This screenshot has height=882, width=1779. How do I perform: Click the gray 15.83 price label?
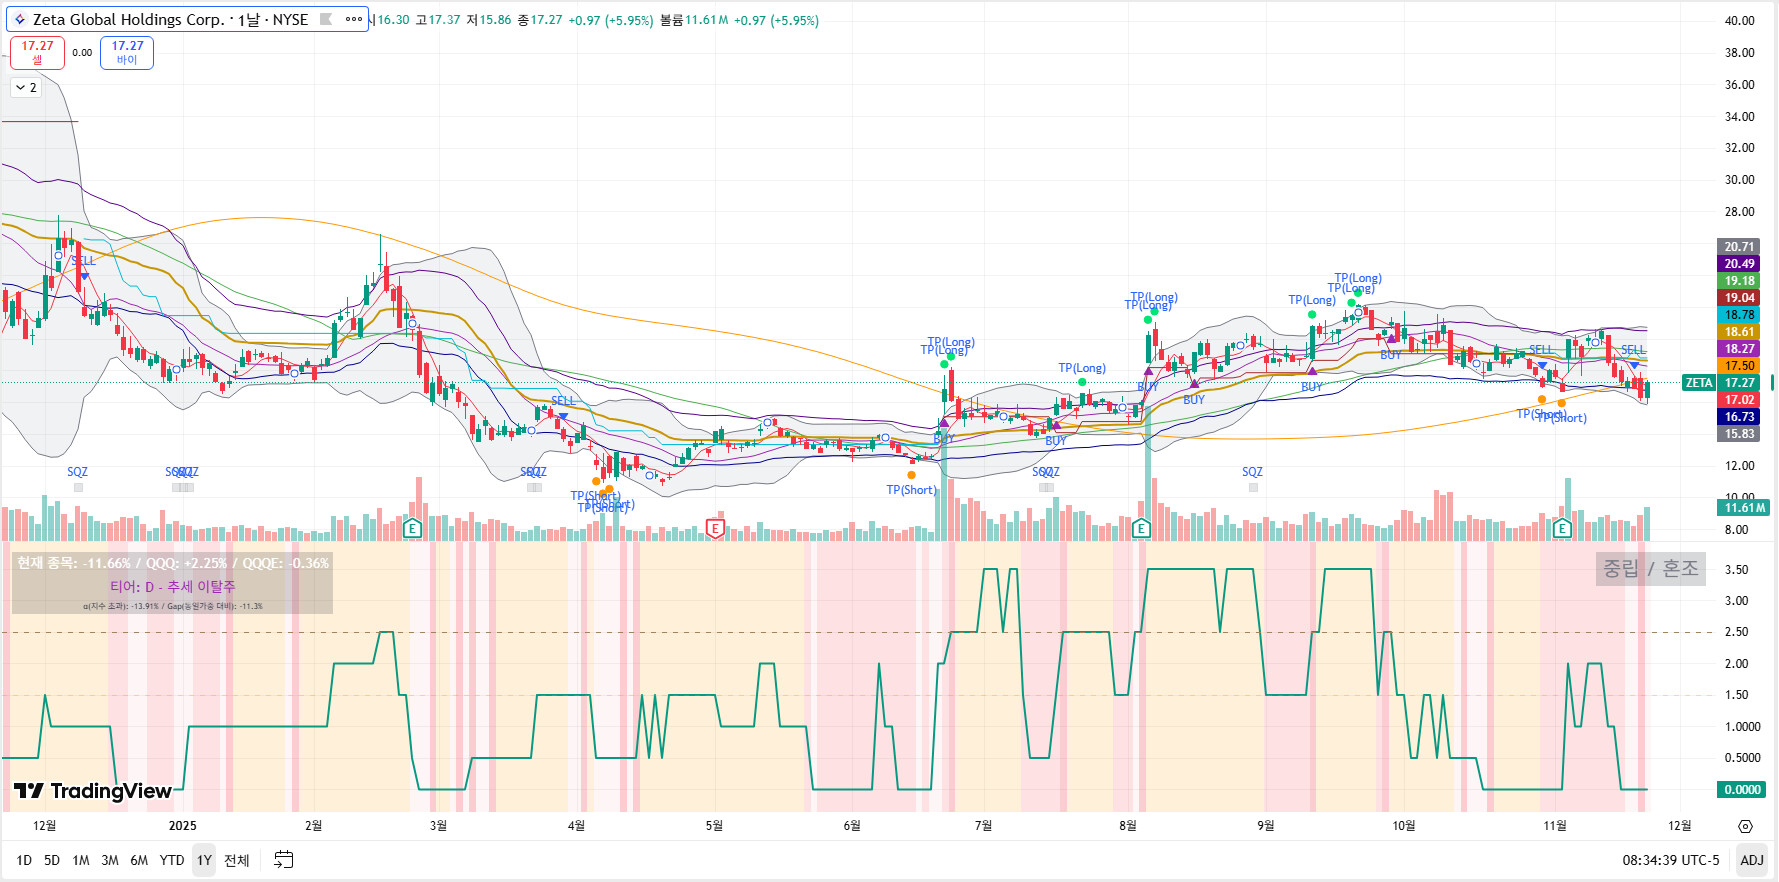pos(1739,434)
